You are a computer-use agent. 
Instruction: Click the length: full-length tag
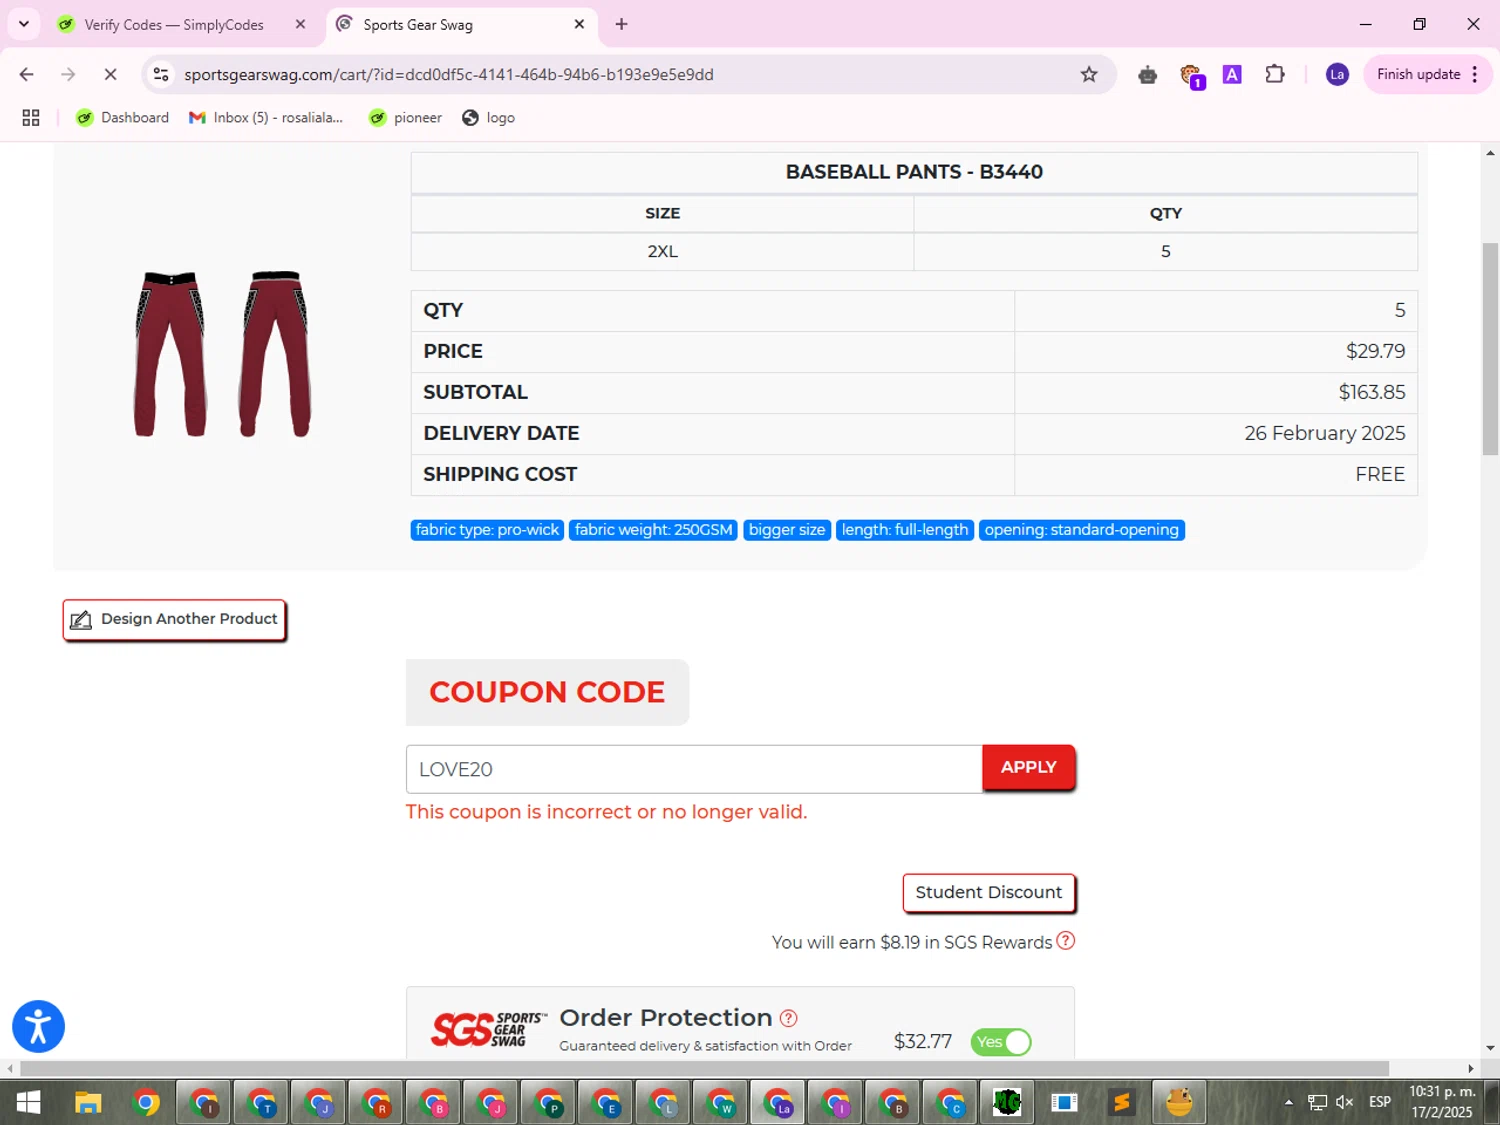905,530
